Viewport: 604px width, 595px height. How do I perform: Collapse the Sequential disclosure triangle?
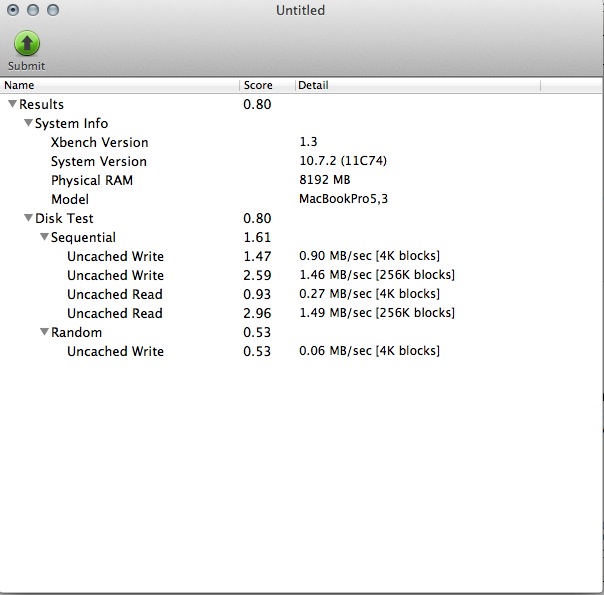[44, 236]
